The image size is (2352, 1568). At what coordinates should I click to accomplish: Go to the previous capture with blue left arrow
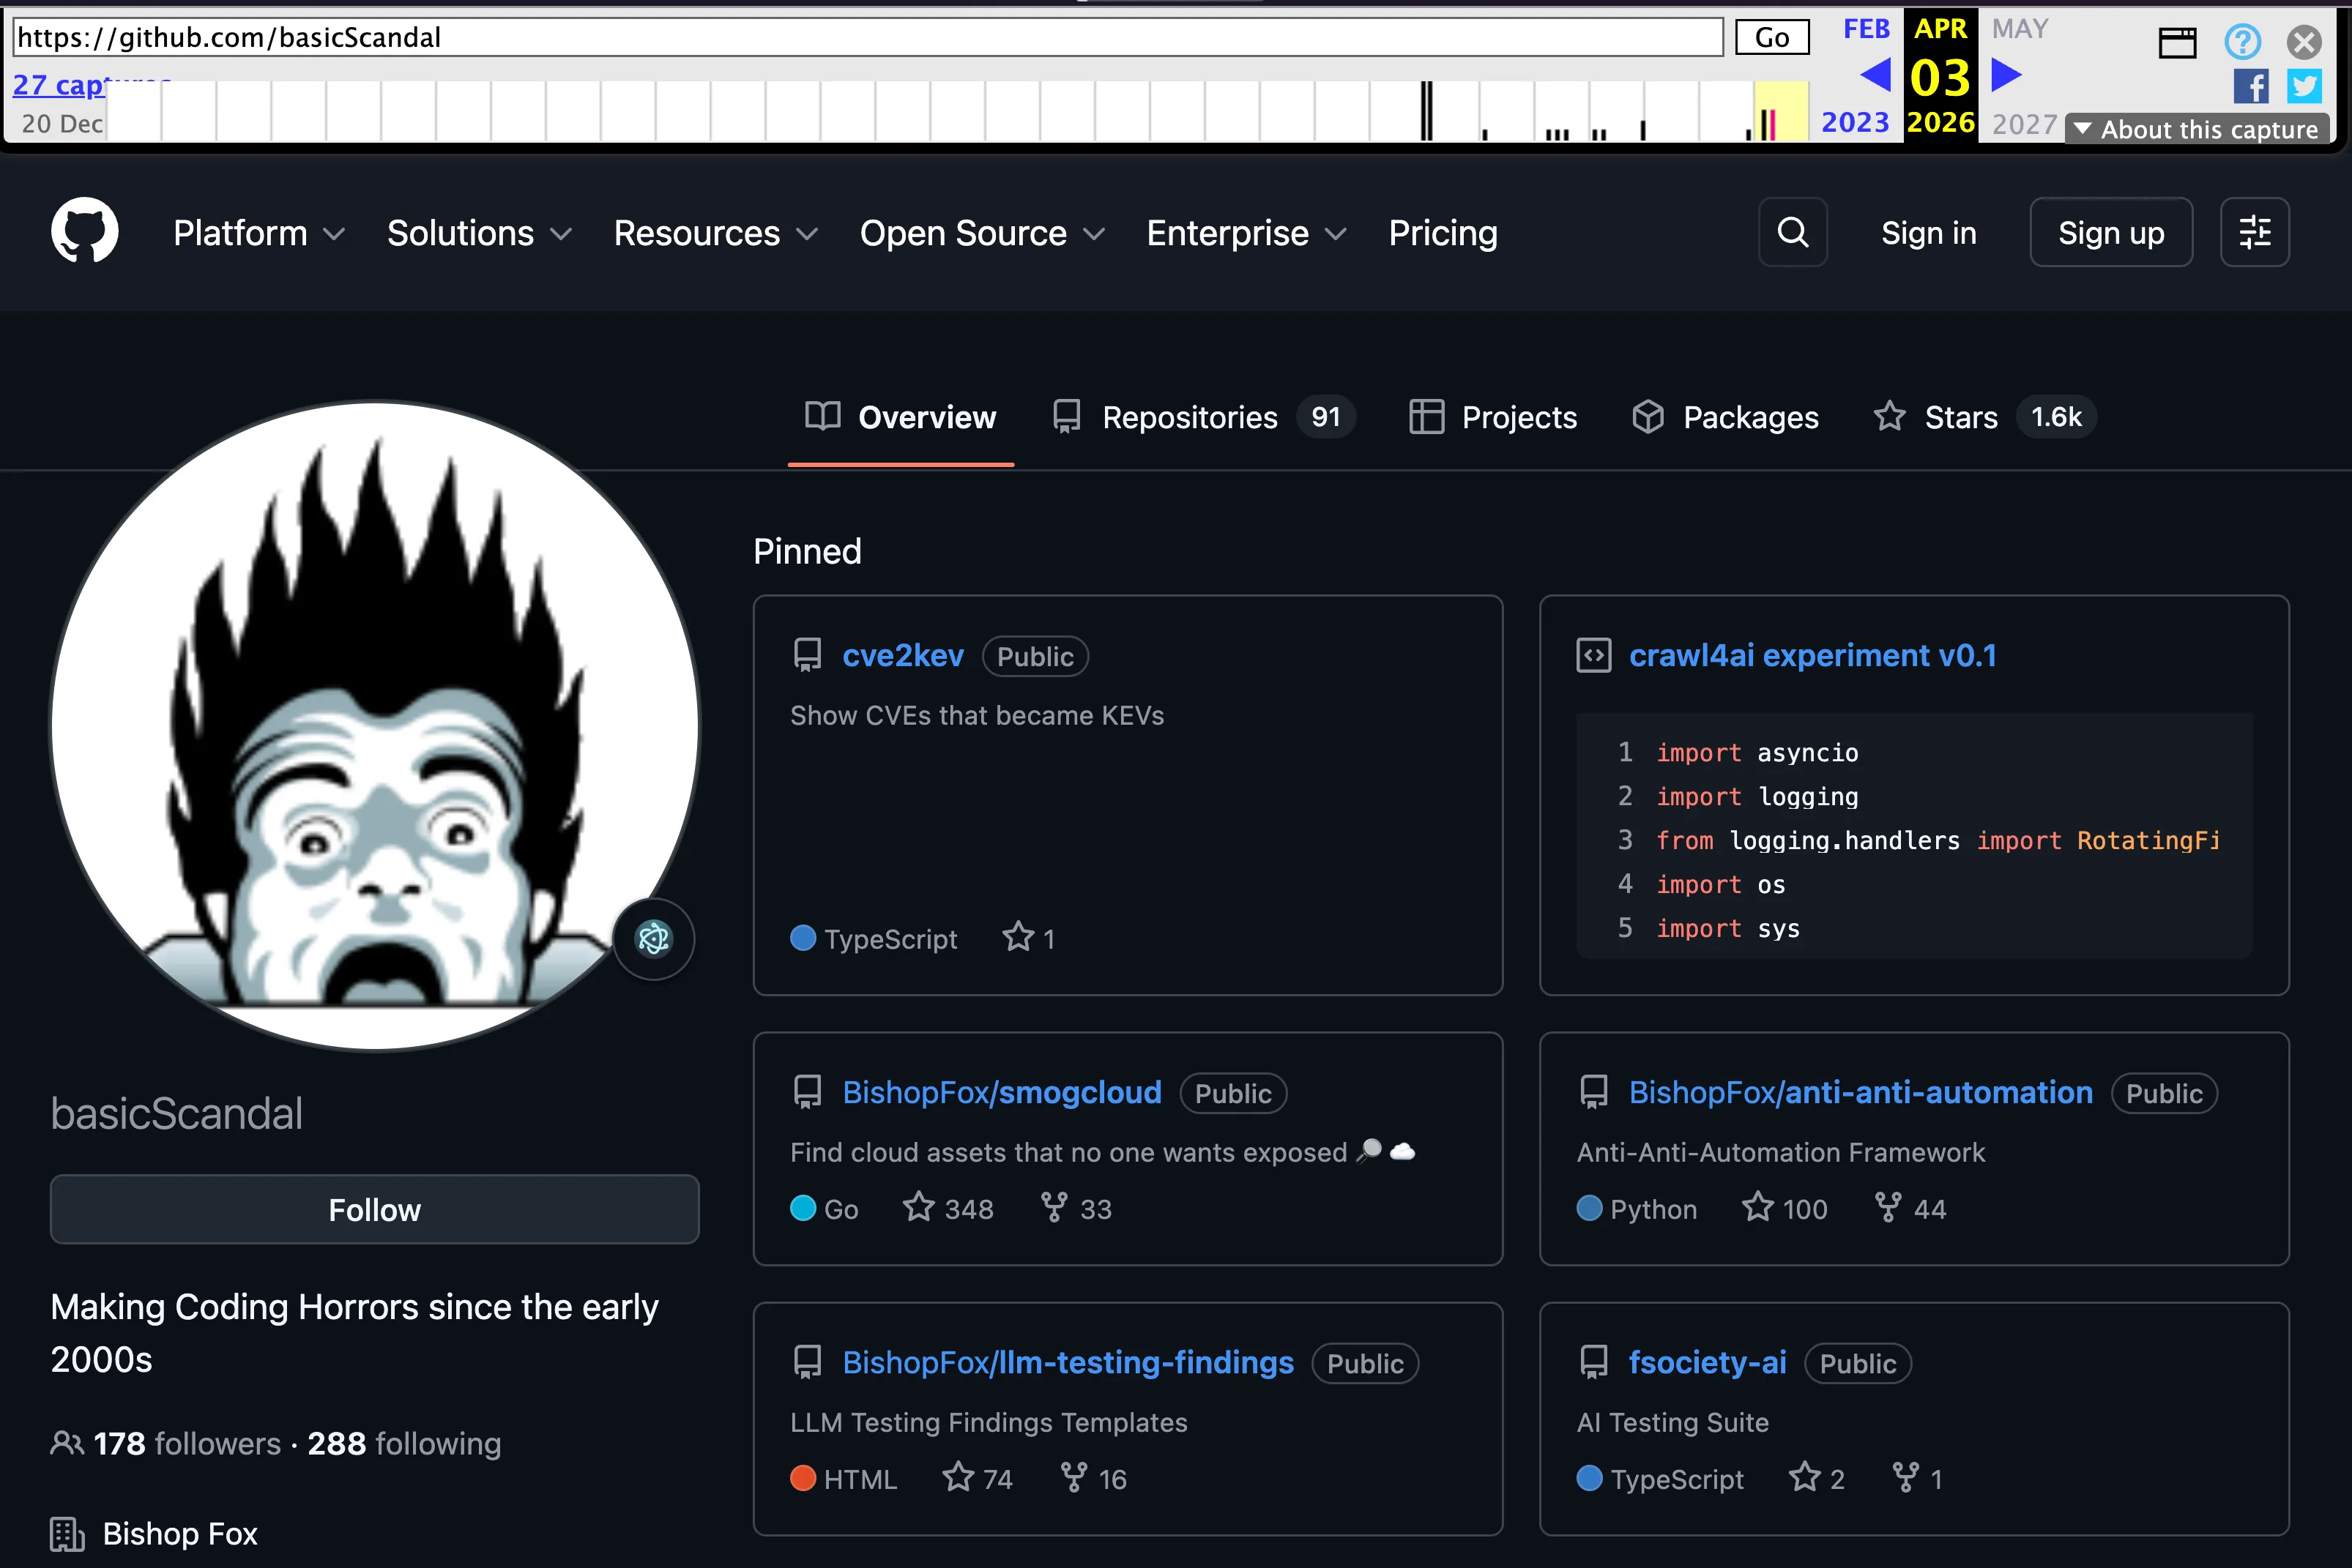click(1875, 75)
